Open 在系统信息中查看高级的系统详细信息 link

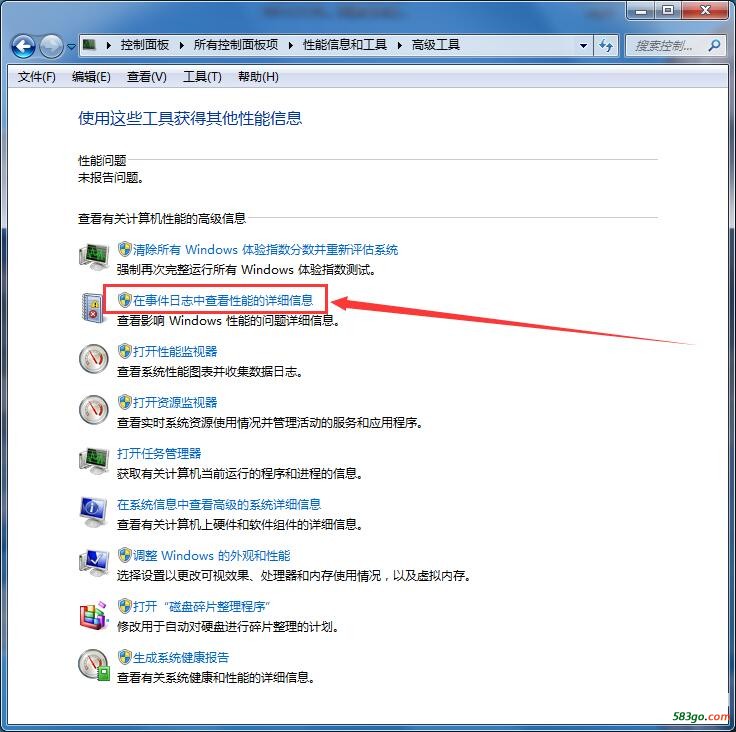(219, 505)
